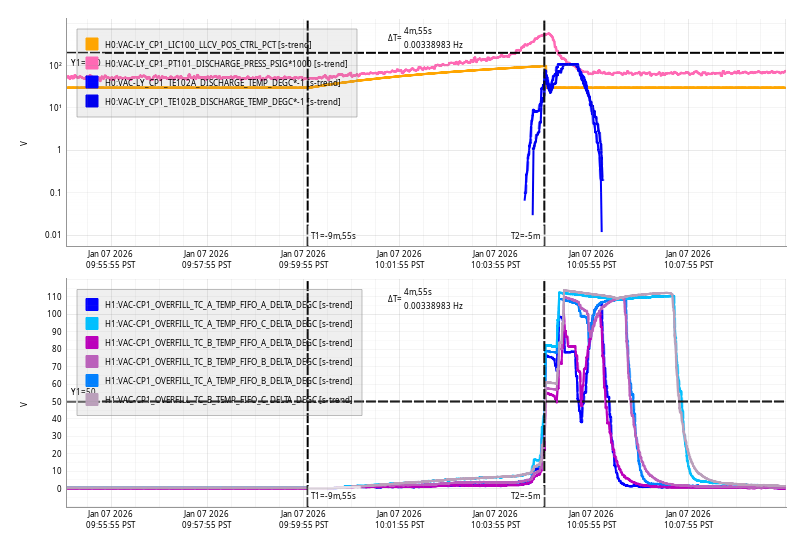Select the LIC100_LLCV_POS_CTRL_PCT legend label
The height and width of the screenshot is (551, 804).
(x=207, y=44)
